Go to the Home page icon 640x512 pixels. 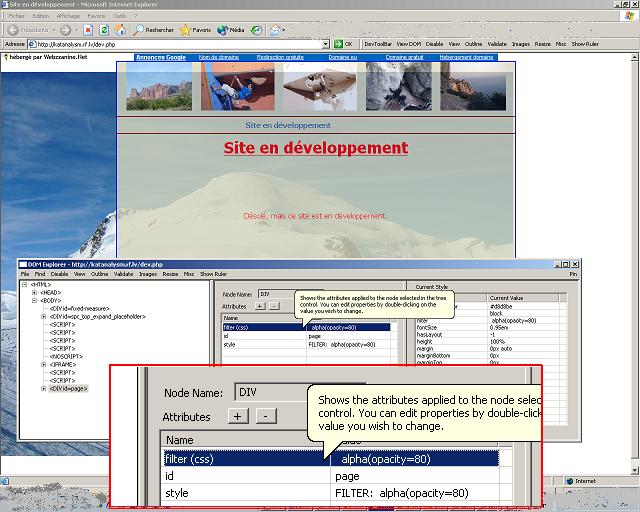120,29
